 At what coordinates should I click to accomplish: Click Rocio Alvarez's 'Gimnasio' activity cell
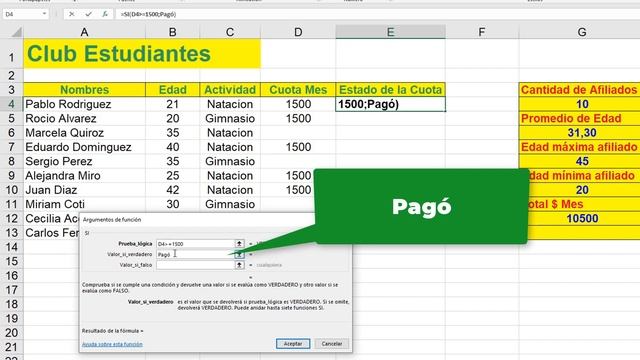click(x=230, y=118)
